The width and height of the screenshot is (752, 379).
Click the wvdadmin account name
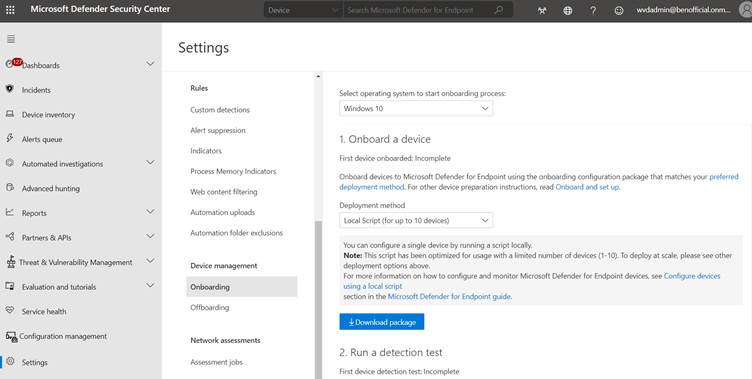pos(683,10)
